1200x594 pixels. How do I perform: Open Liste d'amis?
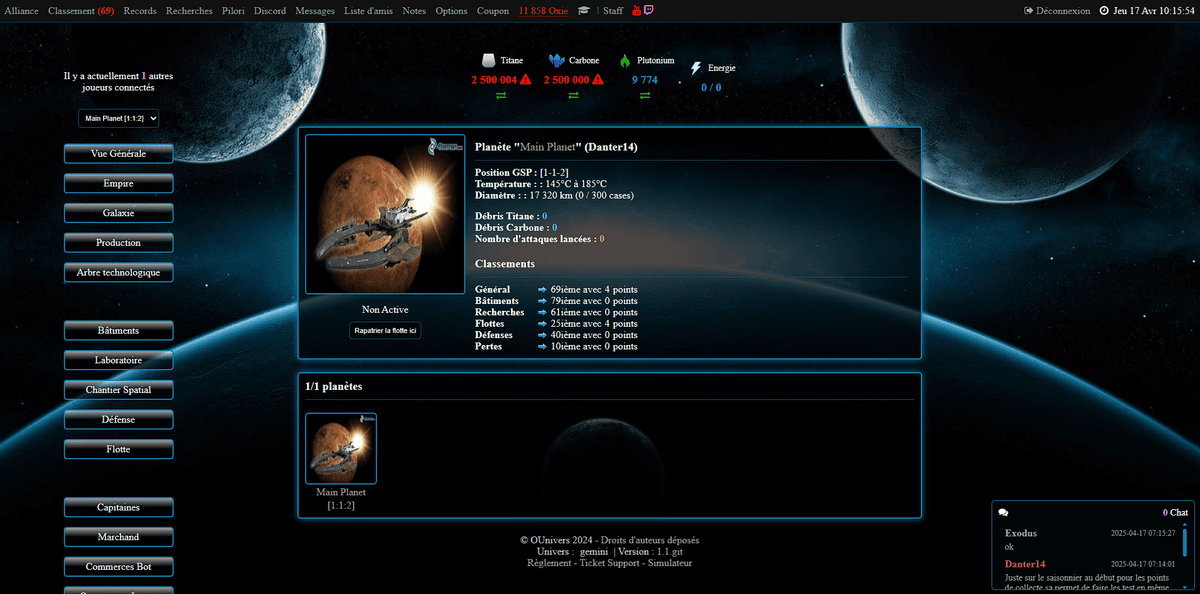point(368,10)
